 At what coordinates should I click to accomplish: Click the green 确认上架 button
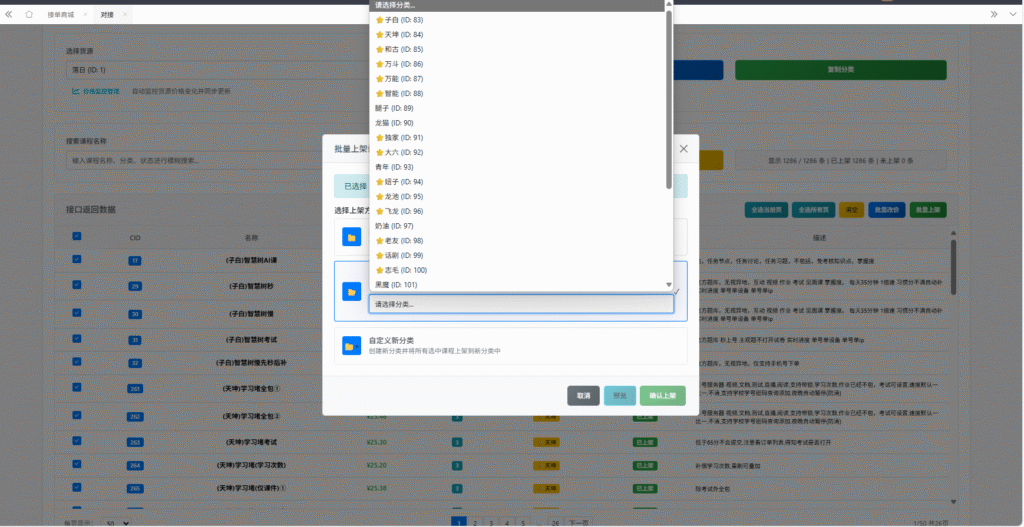(x=663, y=395)
